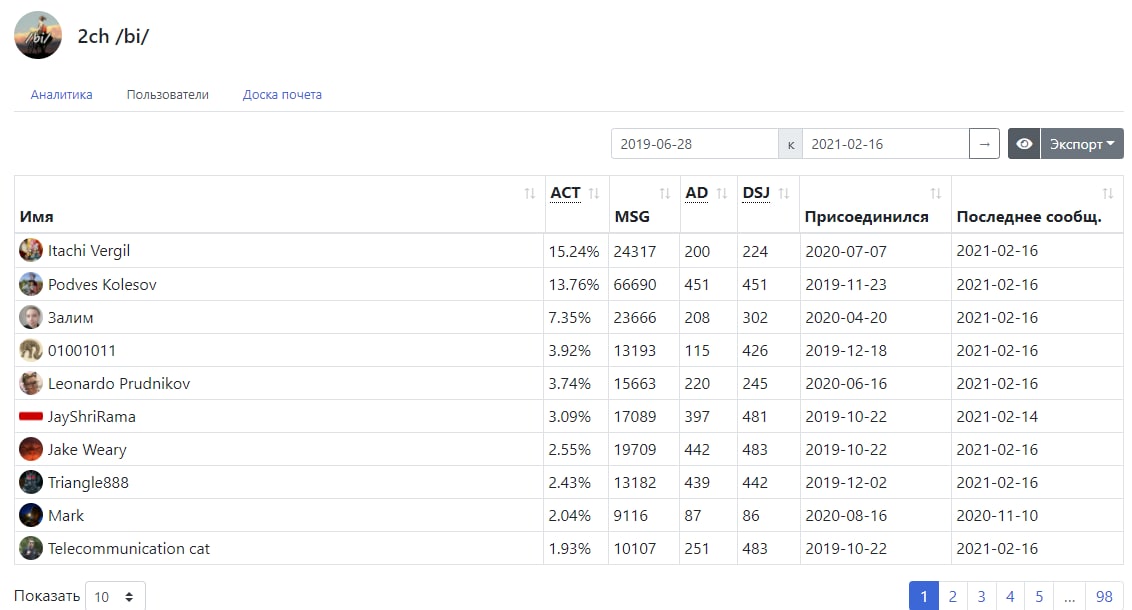Sort by MSG column arrows
This screenshot has width=1132, height=610.
(665, 193)
